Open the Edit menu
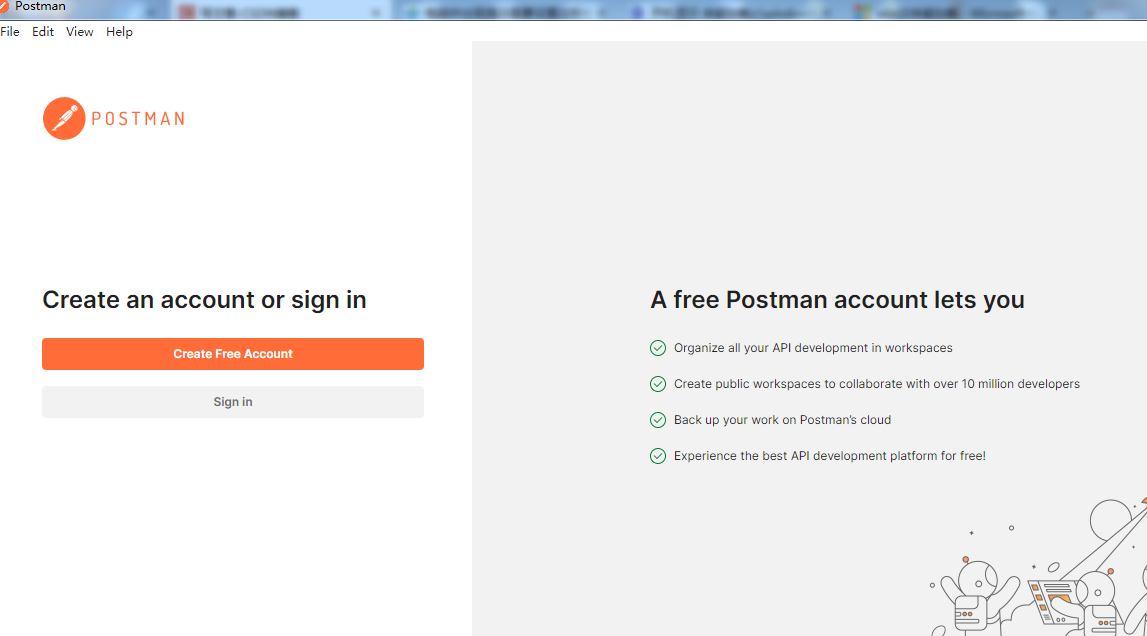The image size is (1147, 636). pos(42,31)
